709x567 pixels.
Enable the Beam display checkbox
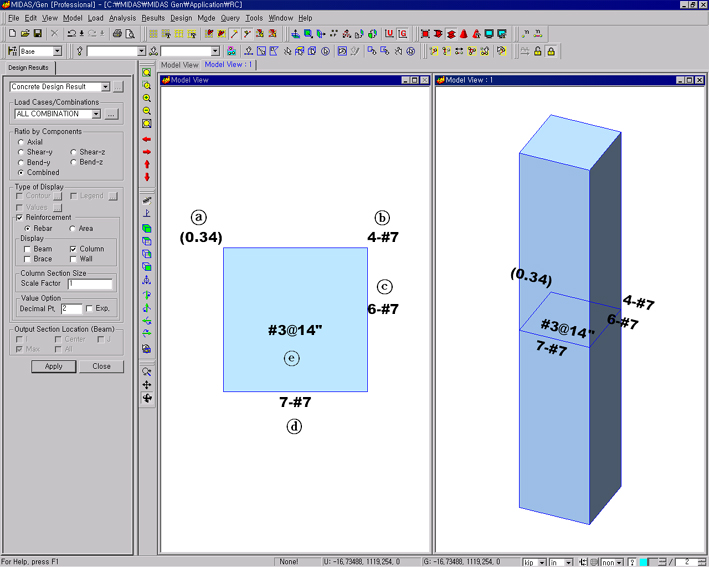click(x=24, y=249)
